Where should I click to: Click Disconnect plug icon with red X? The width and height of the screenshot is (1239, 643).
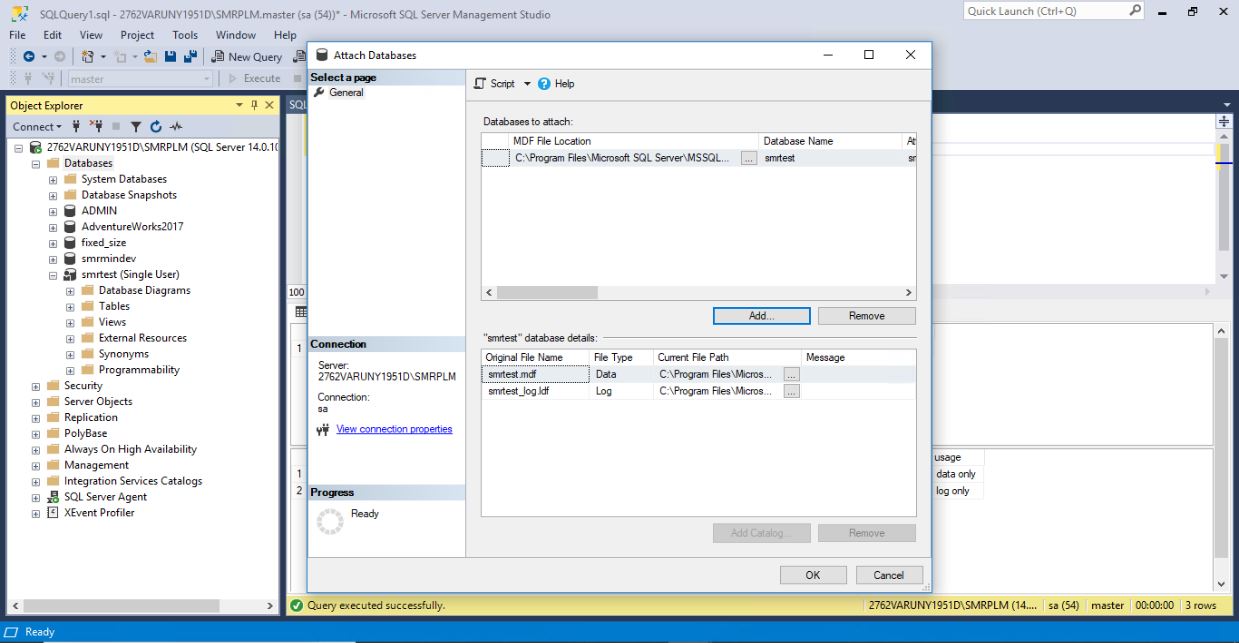(x=97, y=127)
